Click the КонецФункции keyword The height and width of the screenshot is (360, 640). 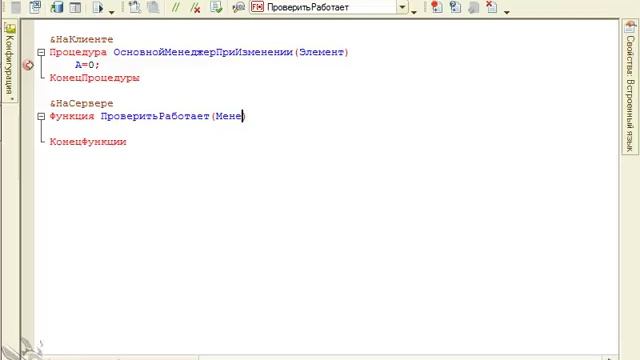tap(88, 142)
